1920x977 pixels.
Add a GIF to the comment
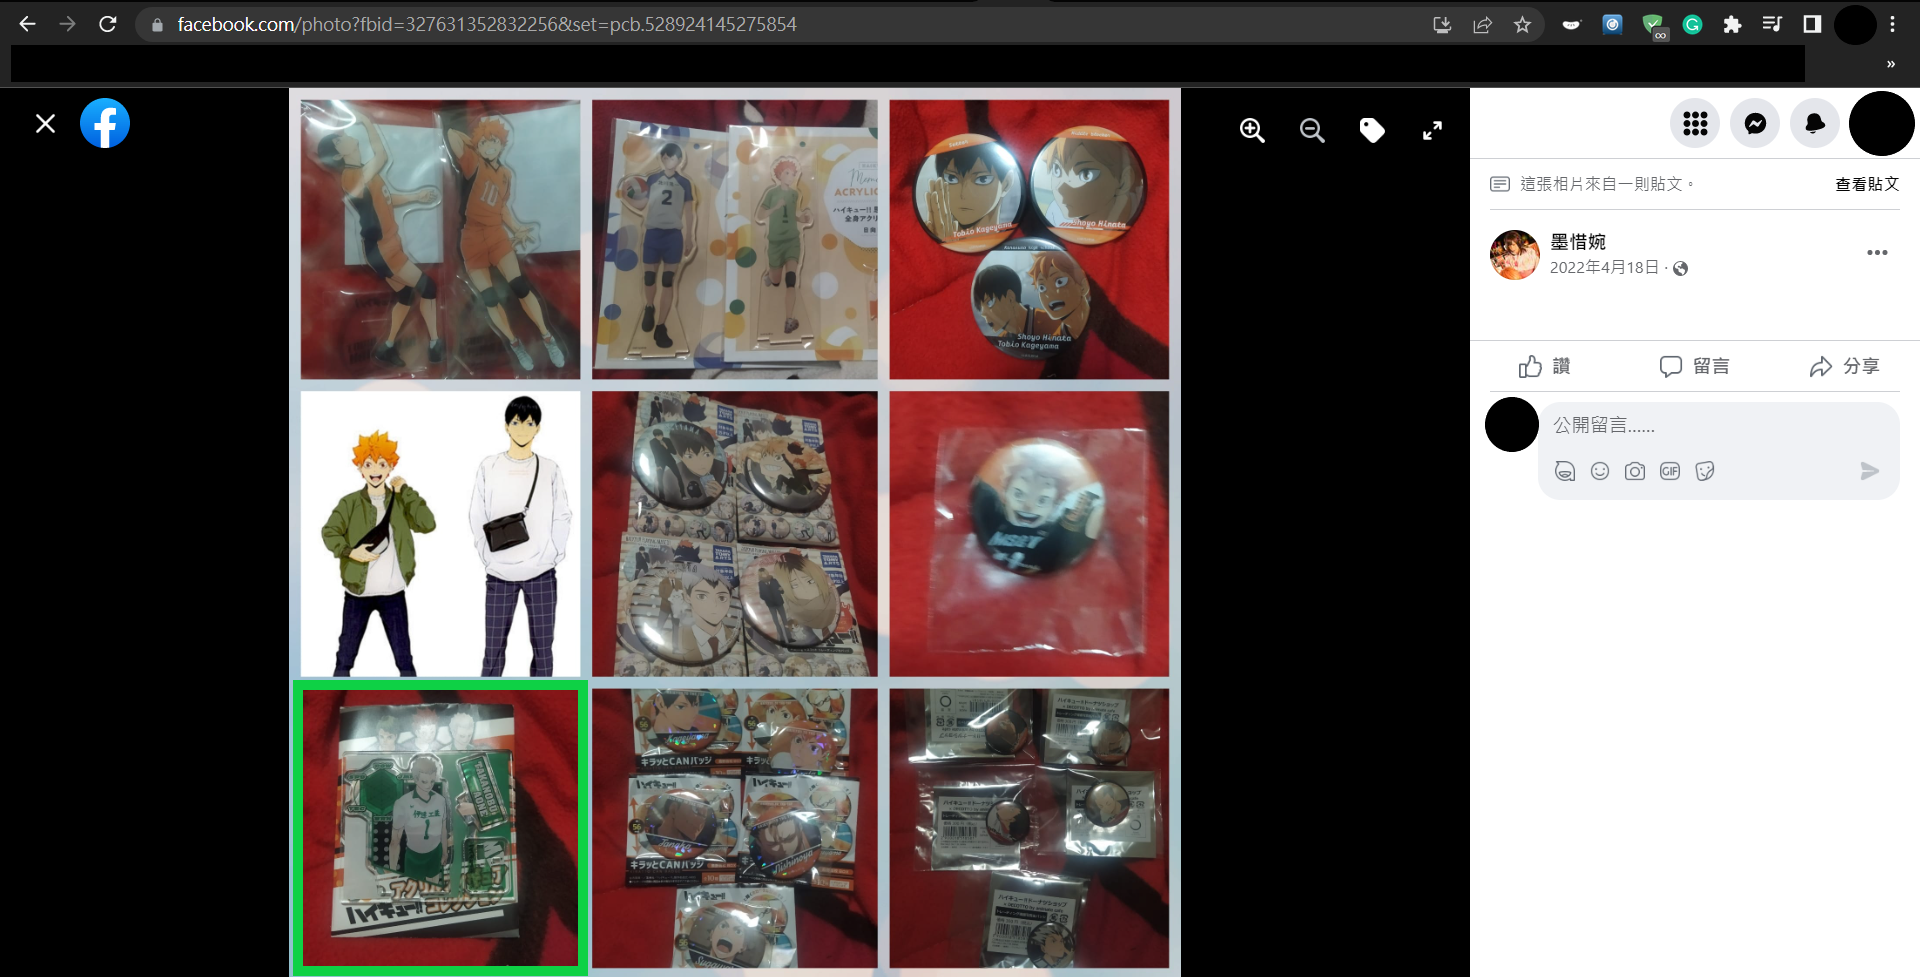pos(1670,471)
